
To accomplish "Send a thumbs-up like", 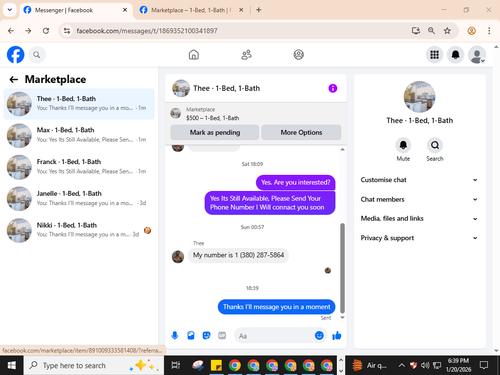I will [x=337, y=335].
